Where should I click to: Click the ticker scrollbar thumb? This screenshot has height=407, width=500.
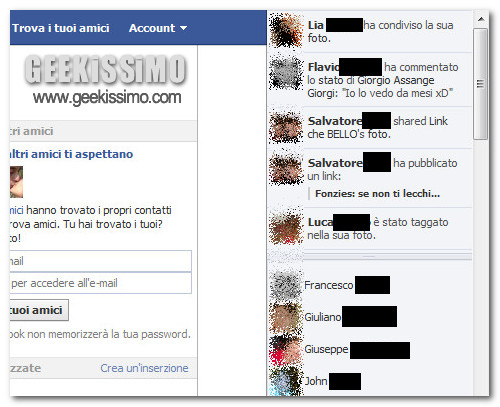pos(481,84)
